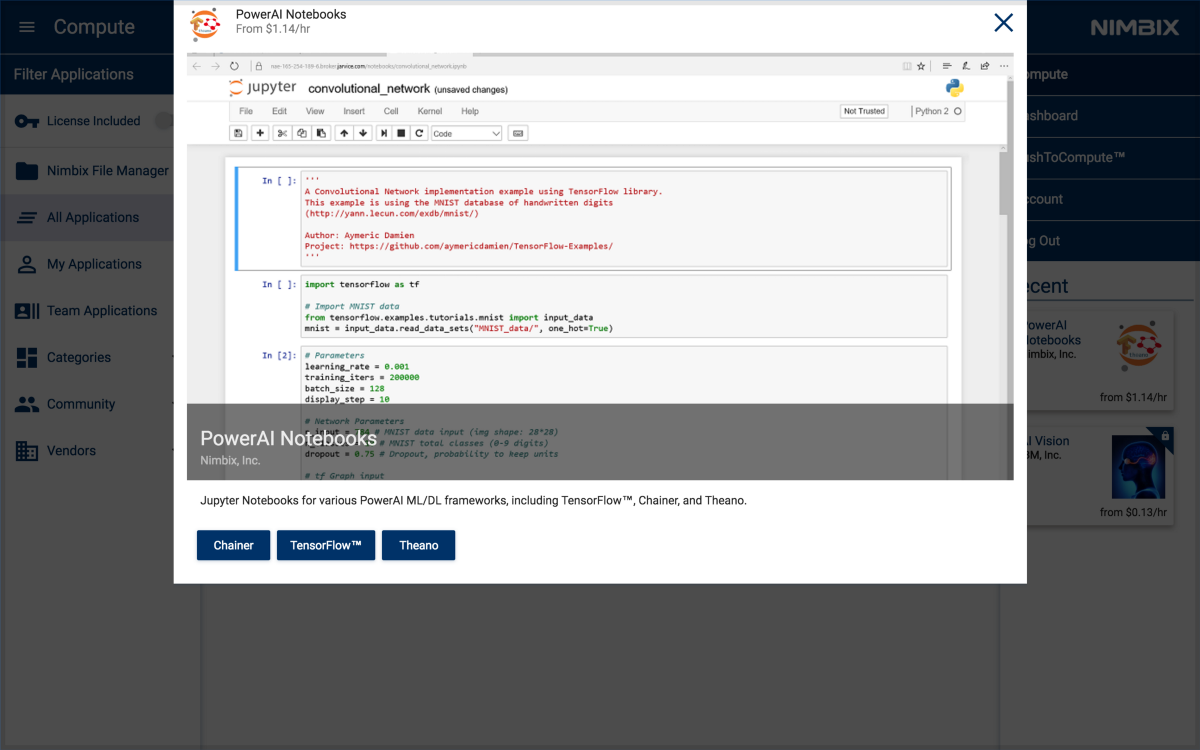Click the 'Nimbix, Inc.' text under PowerAI Notebooks overlay

point(230,461)
